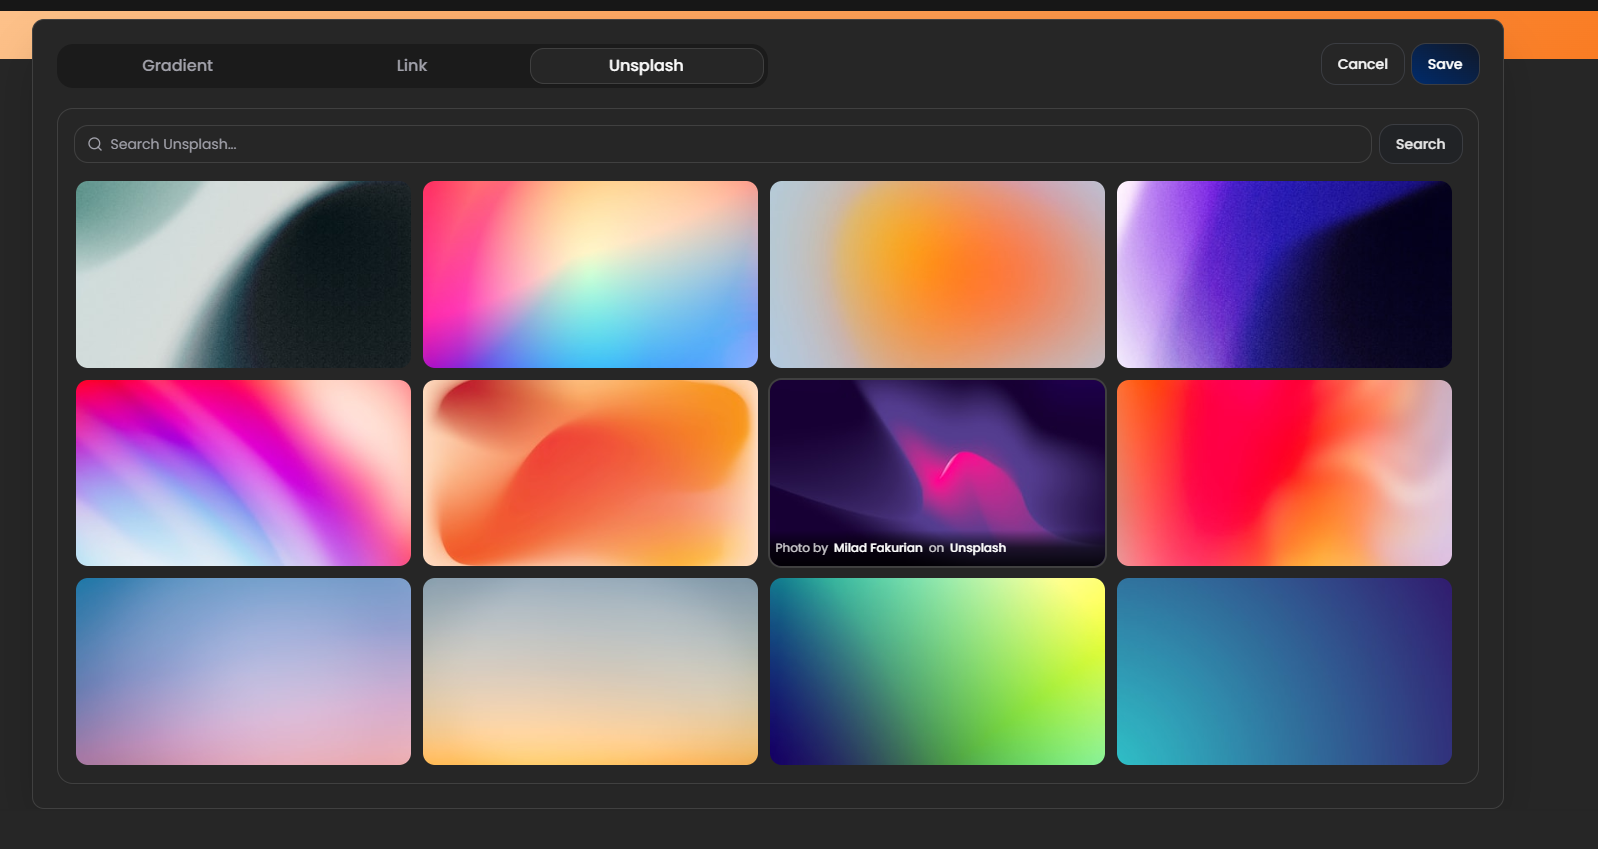Viewport: 1598px width, 849px height.
Task: Select the soft blue to pink gradient image
Action: click(x=243, y=671)
